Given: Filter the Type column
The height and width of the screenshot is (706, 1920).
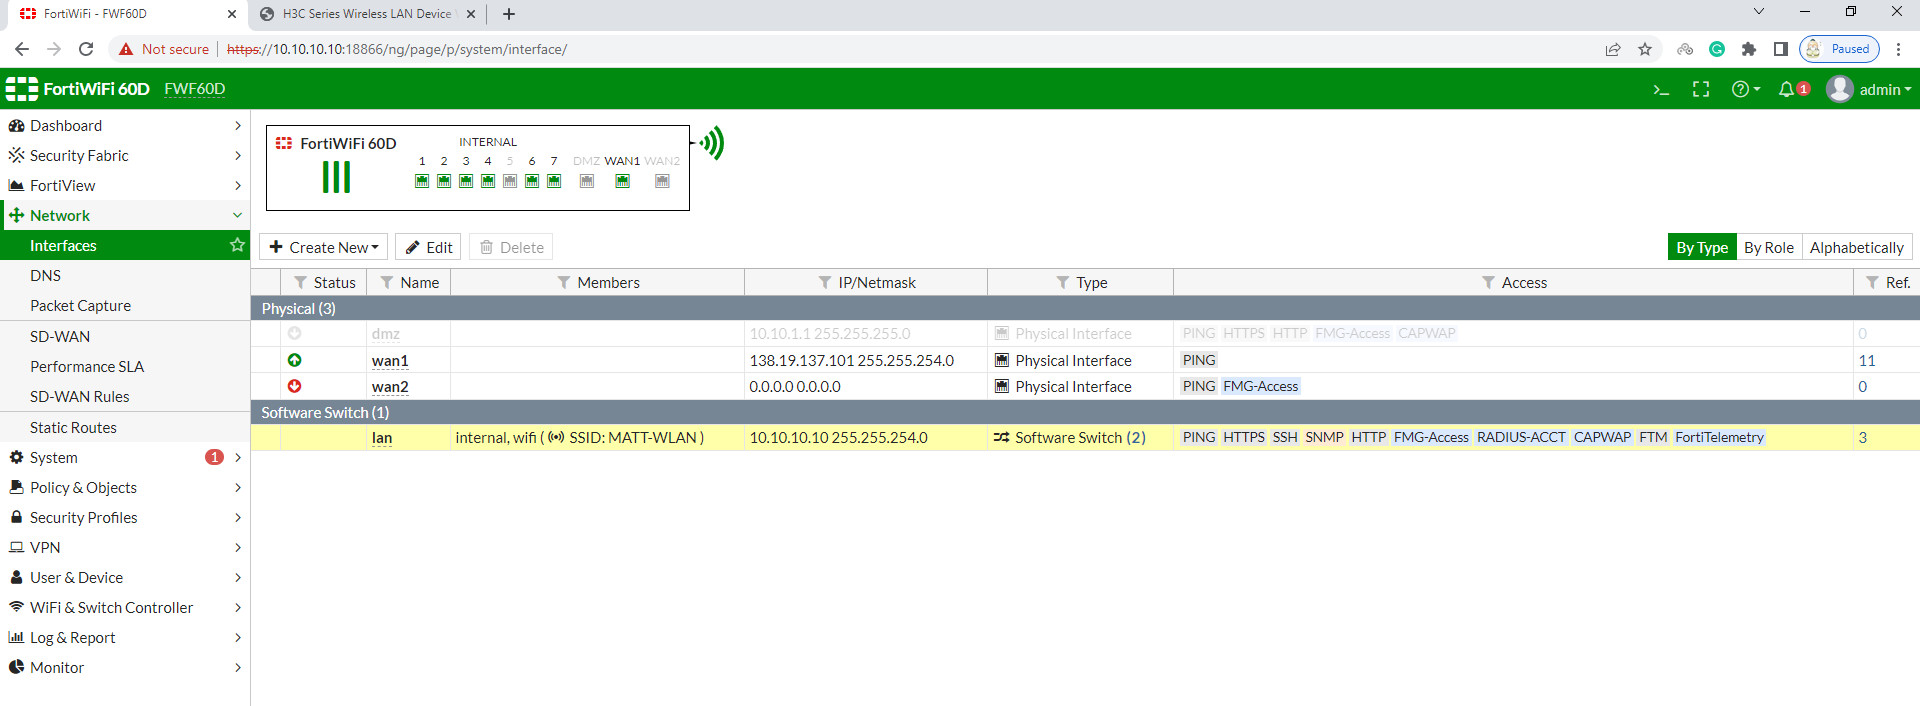Looking at the screenshot, I should coord(1063,283).
